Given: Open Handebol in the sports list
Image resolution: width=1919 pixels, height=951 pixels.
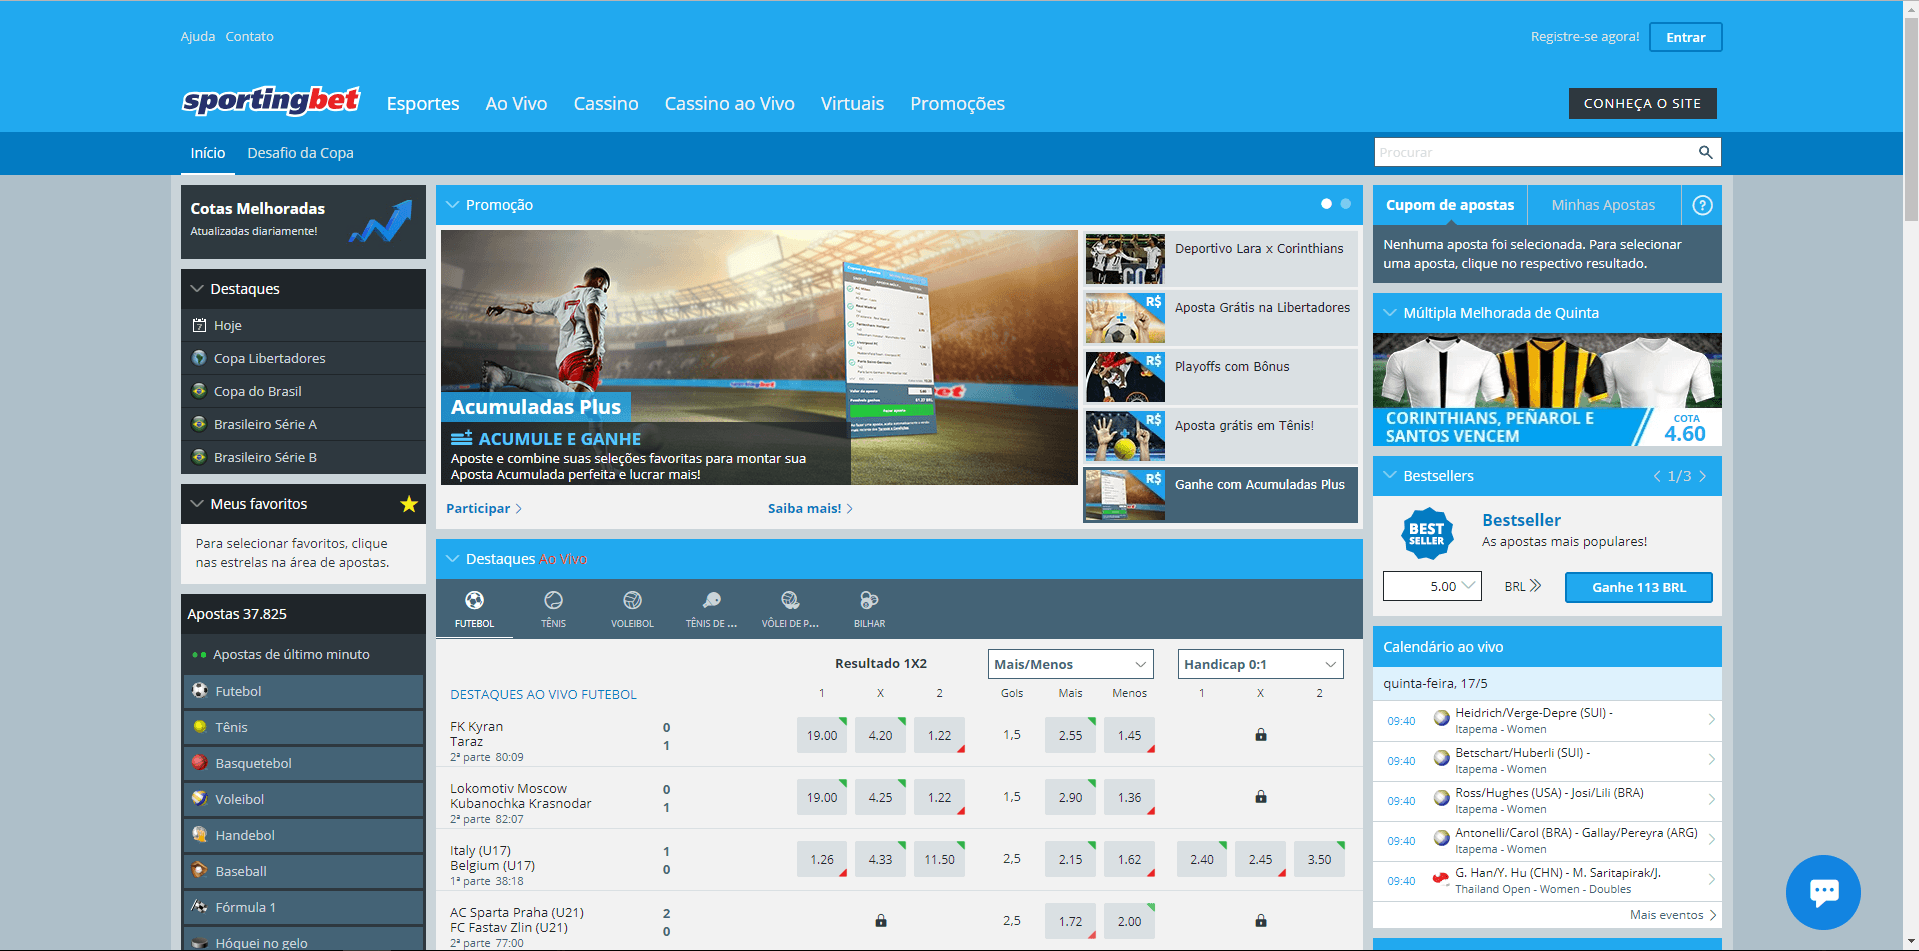Looking at the screenshot, I should pos(303,835).
